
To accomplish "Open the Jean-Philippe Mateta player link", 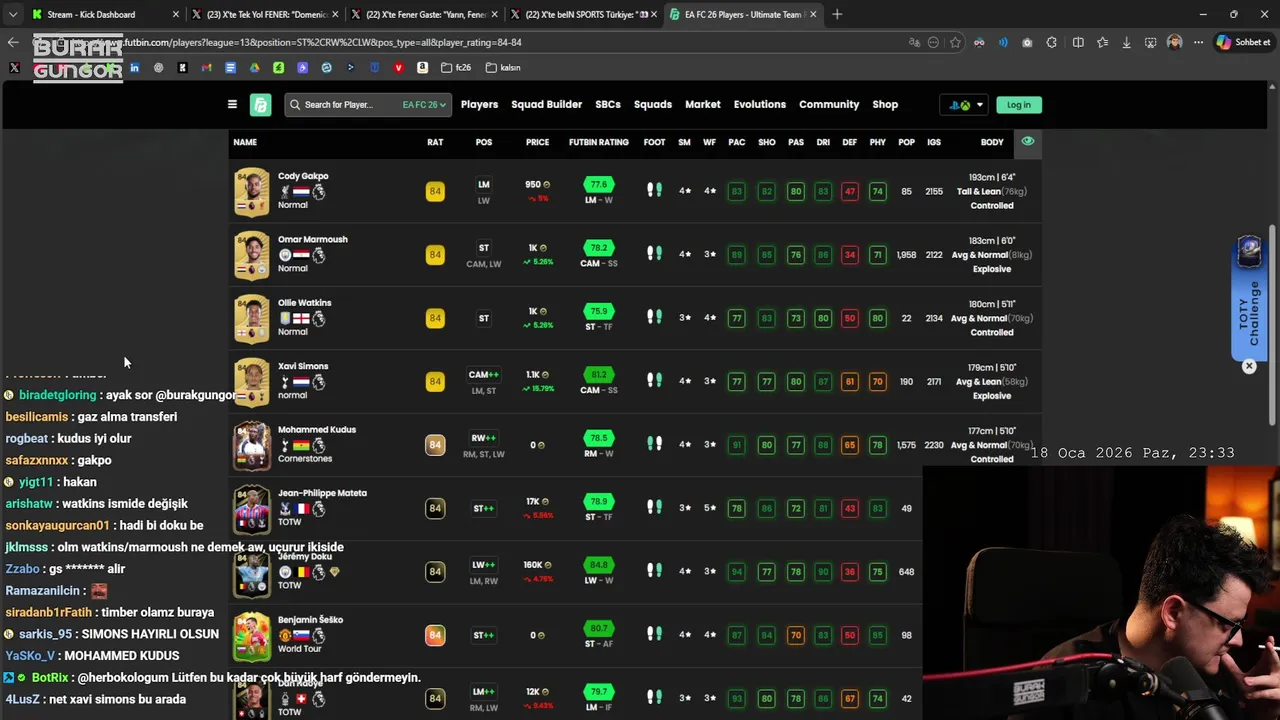I will (x=322, y=493).
